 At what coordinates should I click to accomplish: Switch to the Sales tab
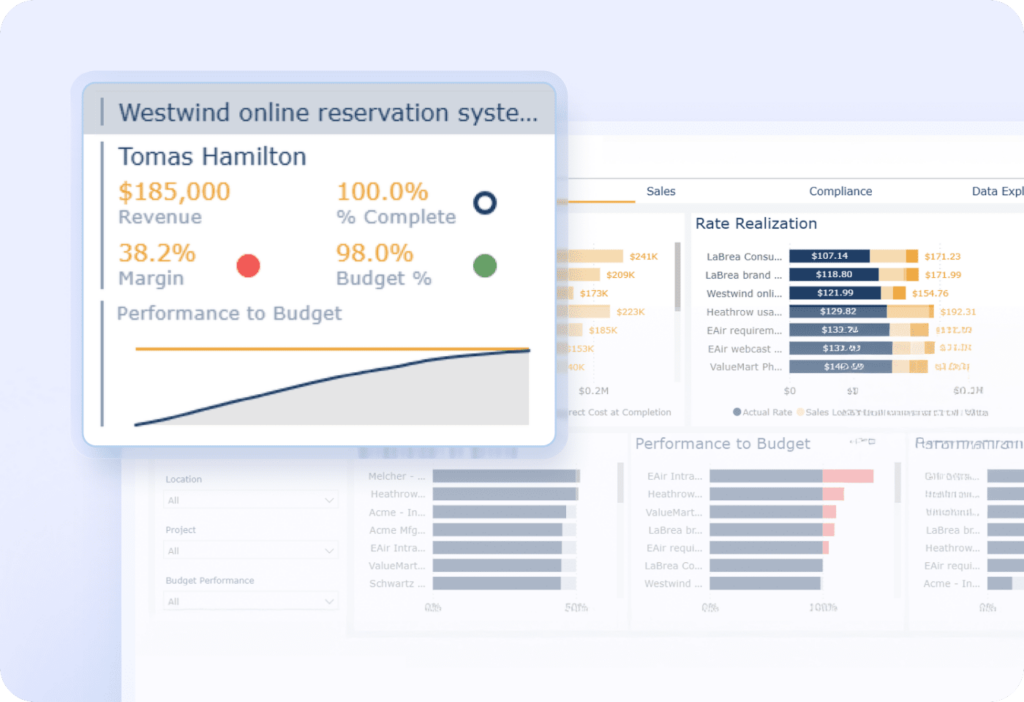coord(660,191)
